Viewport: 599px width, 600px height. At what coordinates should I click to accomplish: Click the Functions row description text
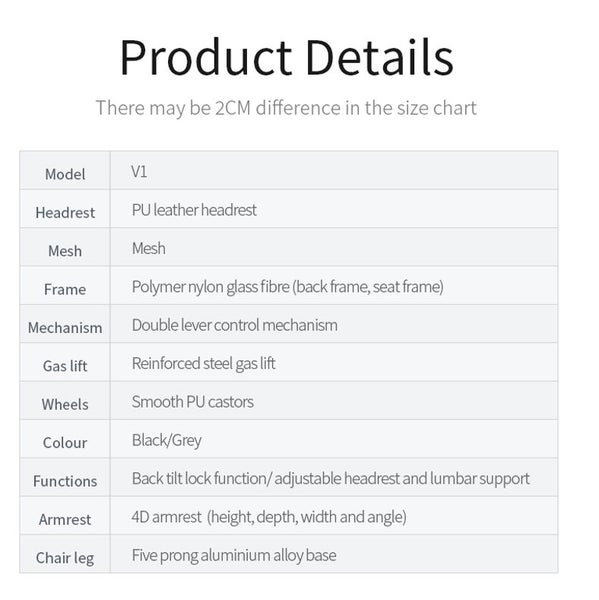331,479
